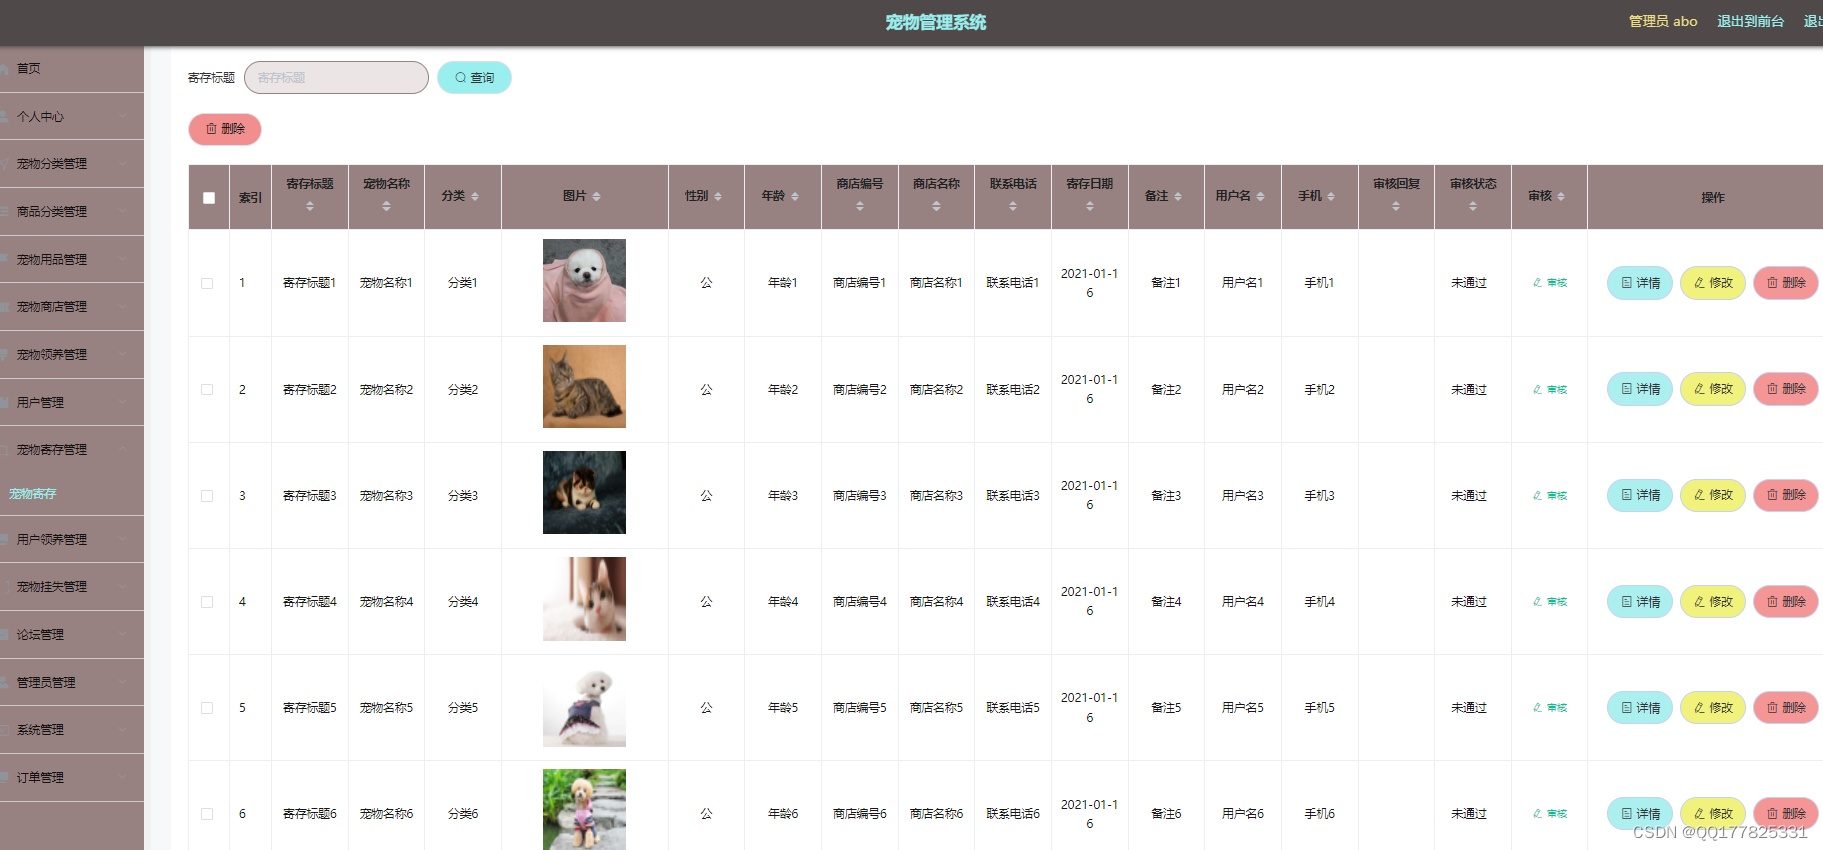The height and width of the screenshot is (850, 1823).
Task: Expand the 宠物商店管理 sidebar menu
Action: pos(72,307)
